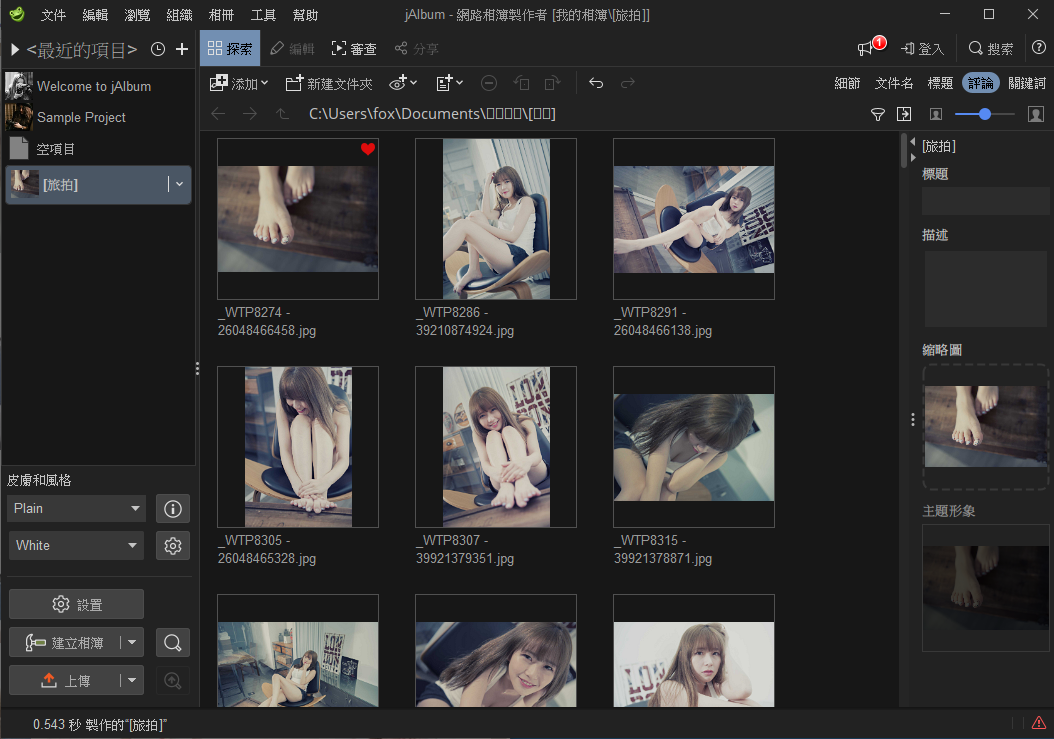1054x739 pixels.
Task: Click the filter funnel icon
Action: (877, 114)
